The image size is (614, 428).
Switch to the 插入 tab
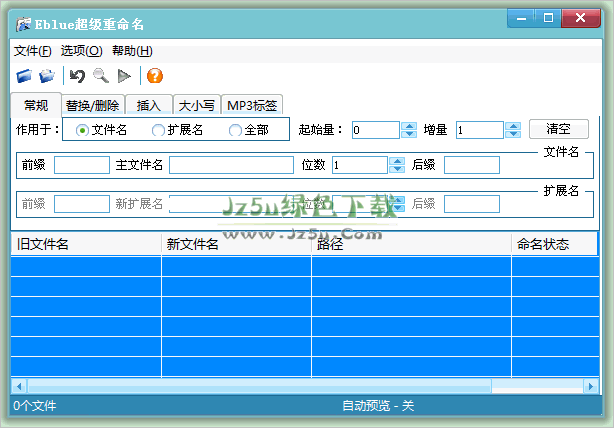tap(148, 105)
